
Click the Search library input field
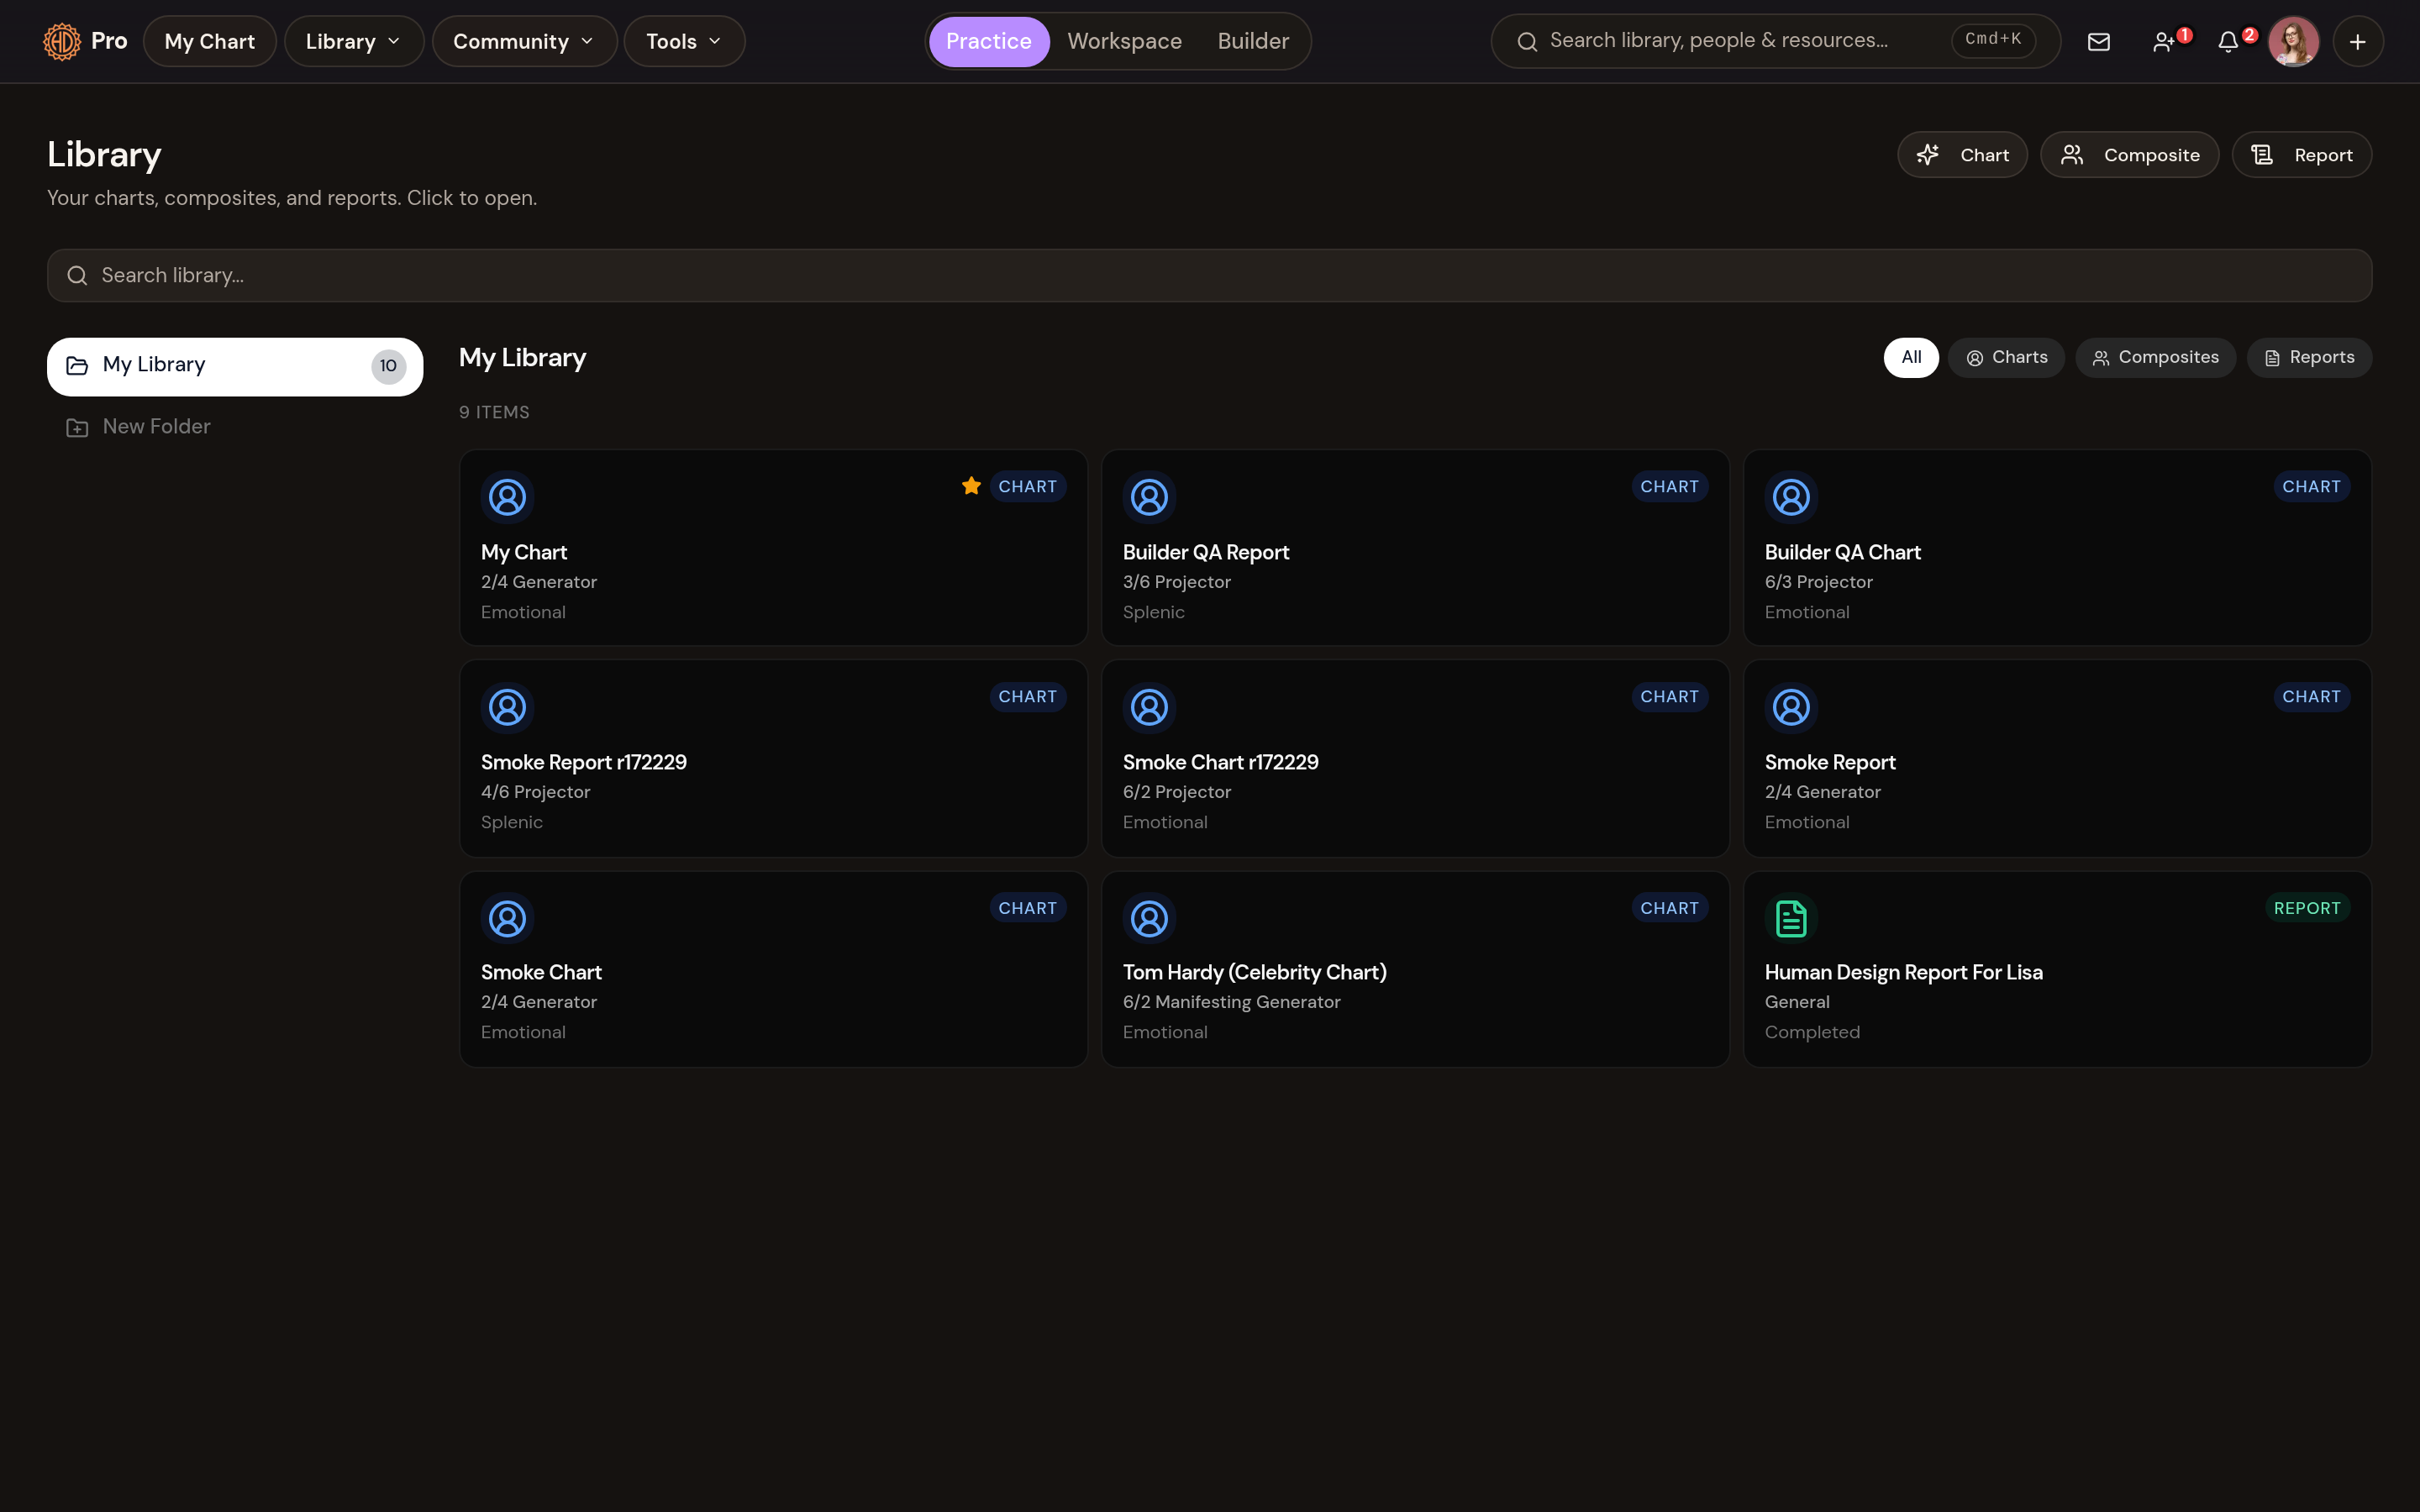point(1209,275)
